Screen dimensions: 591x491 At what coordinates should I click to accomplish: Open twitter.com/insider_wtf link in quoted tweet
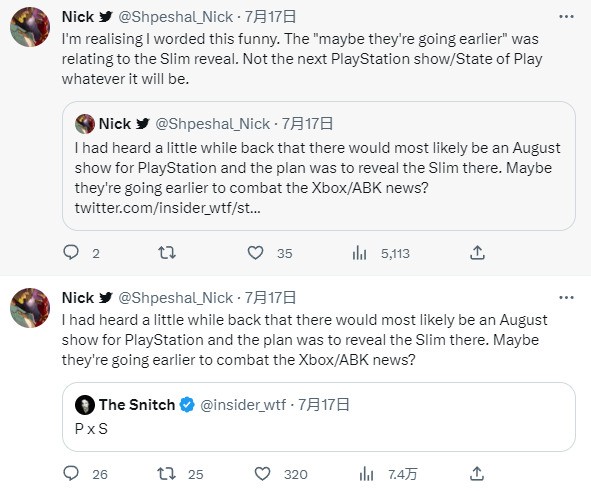click(x=167, y=208)
